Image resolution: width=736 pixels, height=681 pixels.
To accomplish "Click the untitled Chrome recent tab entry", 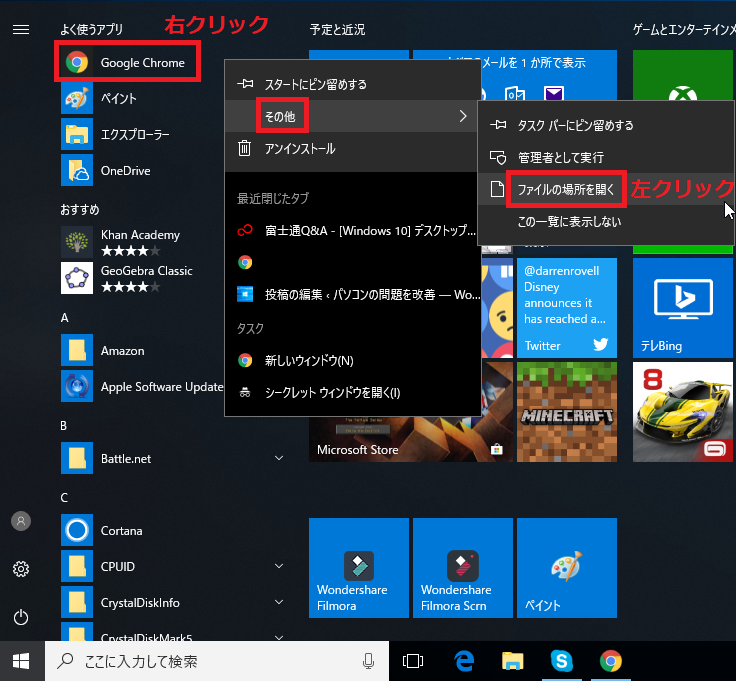I will (x=353, y=262).
